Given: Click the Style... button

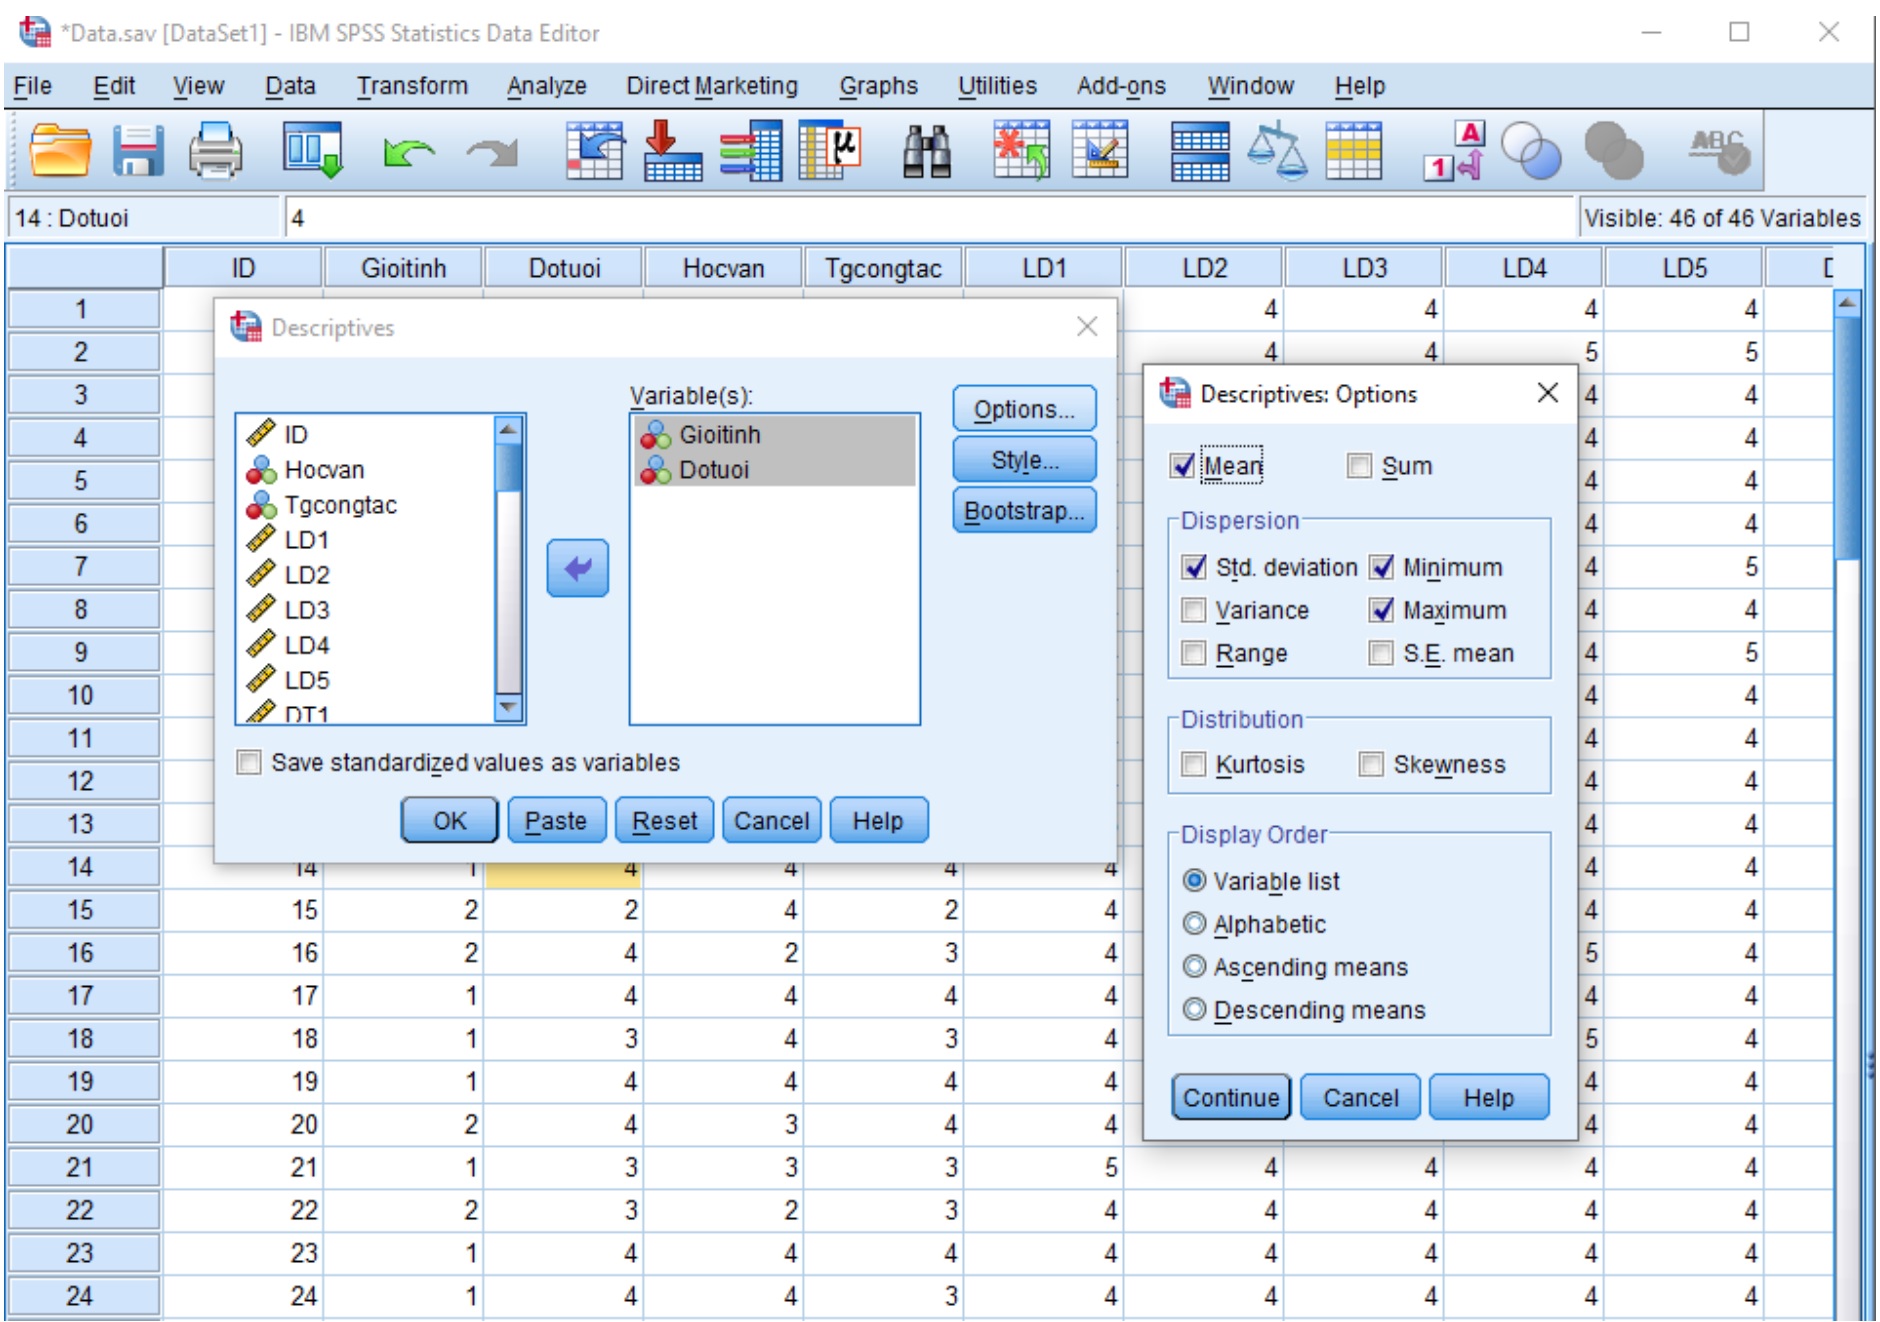Looking at the screenshot, I should [1024, 460].
